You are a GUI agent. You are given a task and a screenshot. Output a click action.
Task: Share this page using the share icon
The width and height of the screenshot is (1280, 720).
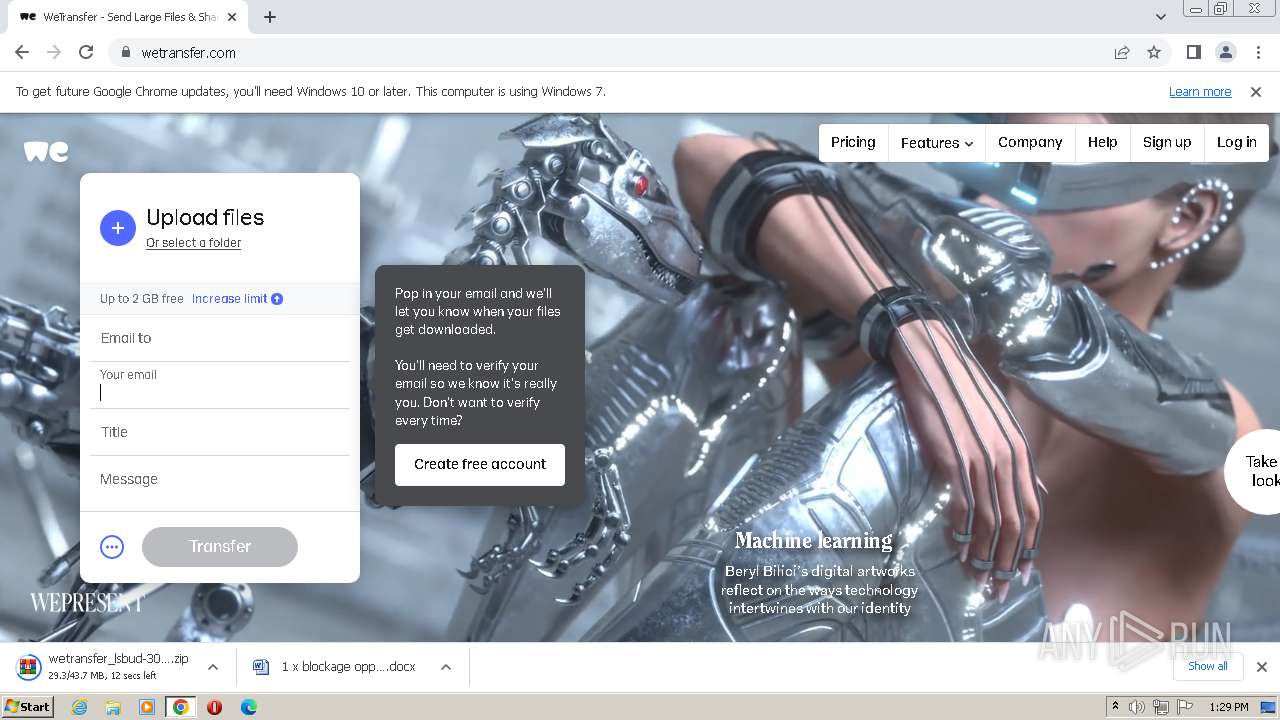1122,52
